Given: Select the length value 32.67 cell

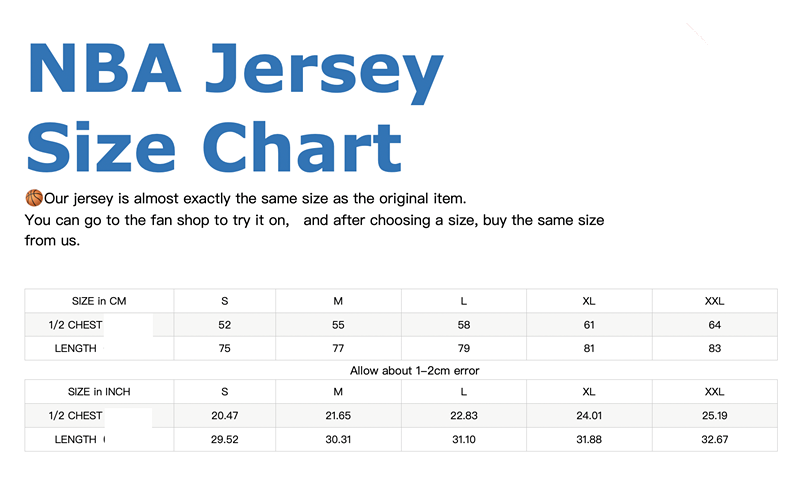Looking at the screenshot, I should click(714, 439).
